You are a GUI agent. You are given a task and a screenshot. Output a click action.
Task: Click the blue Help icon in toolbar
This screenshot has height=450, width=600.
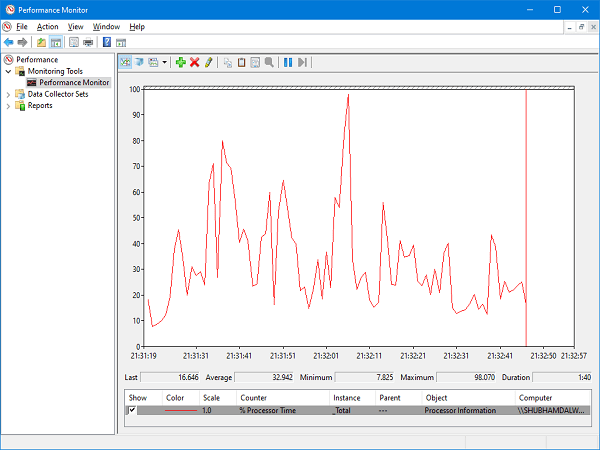pyautogui.click(x=106, y=43)
